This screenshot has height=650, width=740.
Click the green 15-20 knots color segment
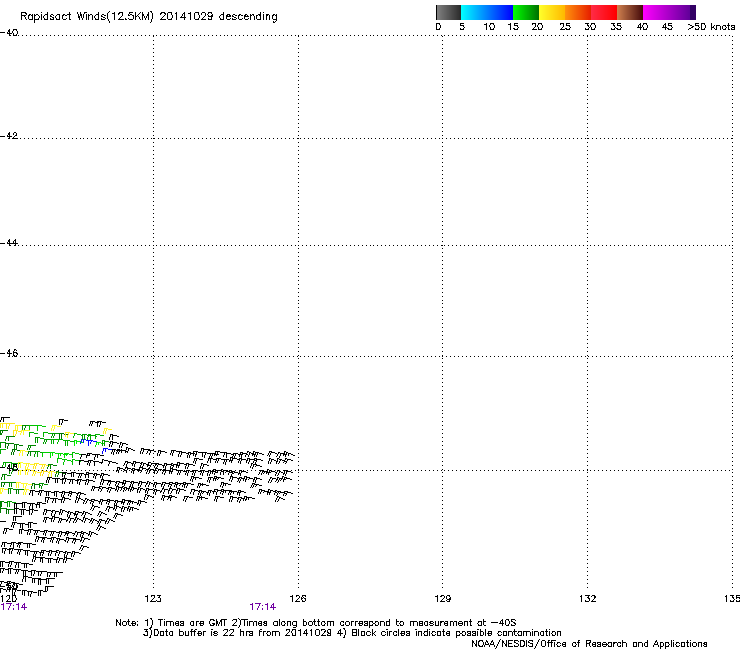pos(526,12)
